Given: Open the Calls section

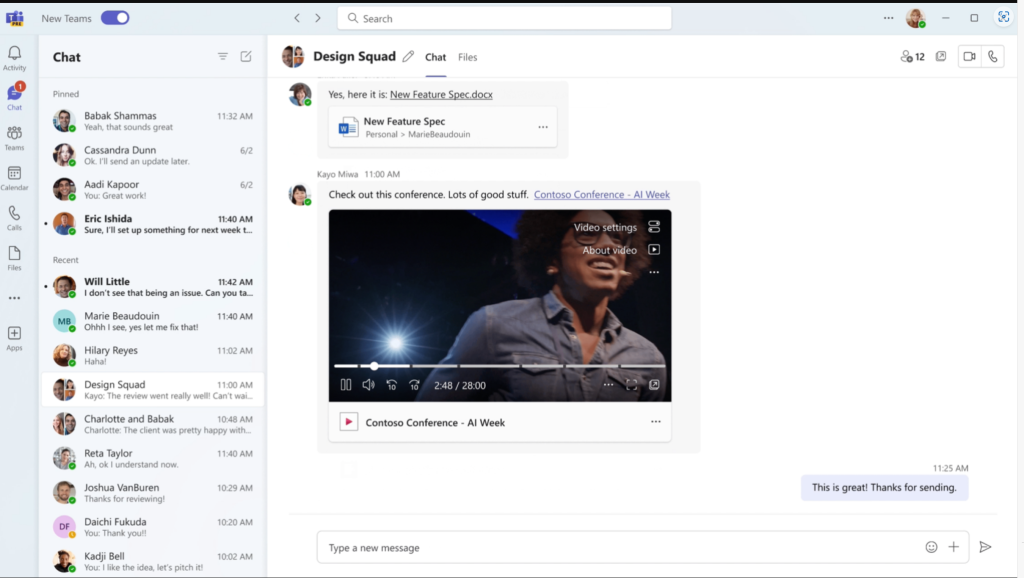Looking at the screenshot, I should click(x=14, y=218).
